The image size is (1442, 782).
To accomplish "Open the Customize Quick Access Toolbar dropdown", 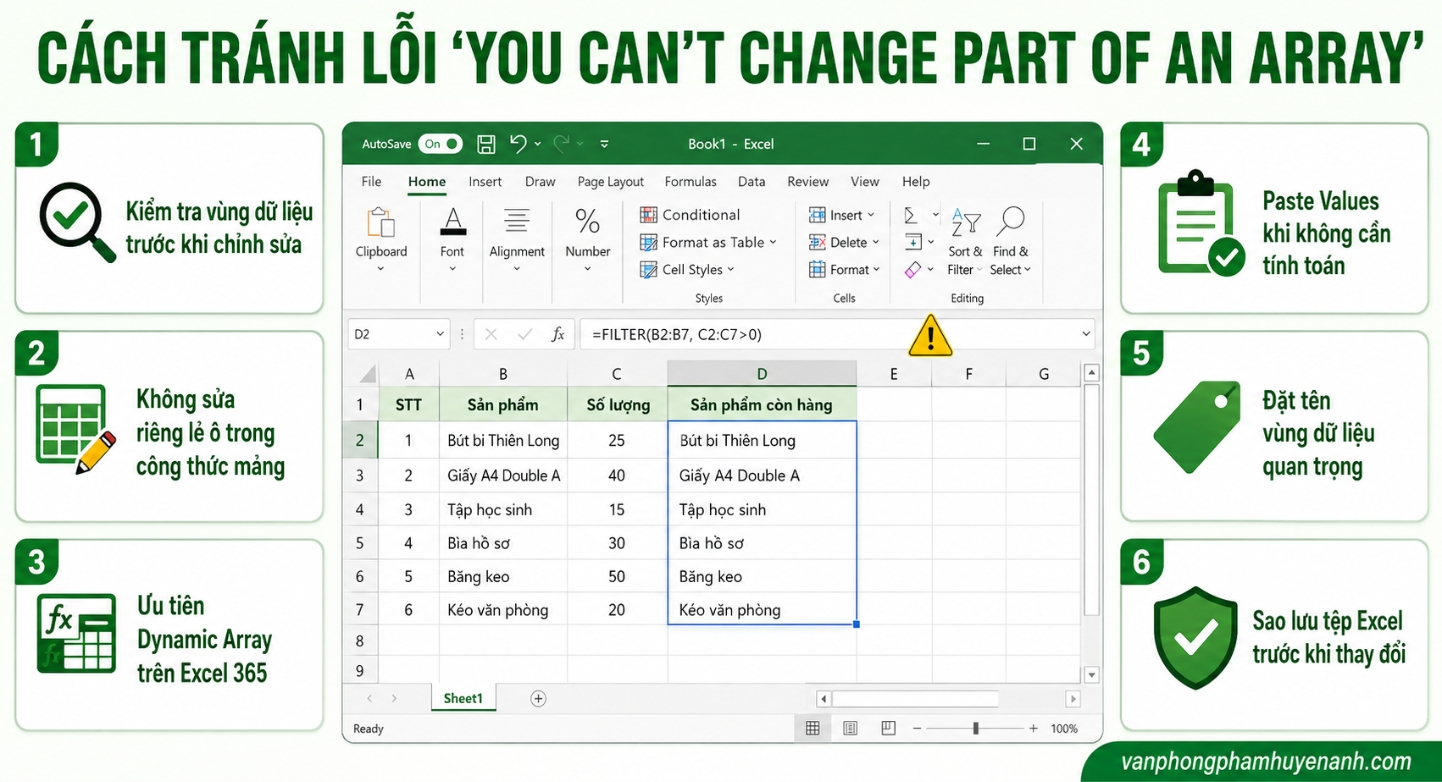I will [604, 144].
